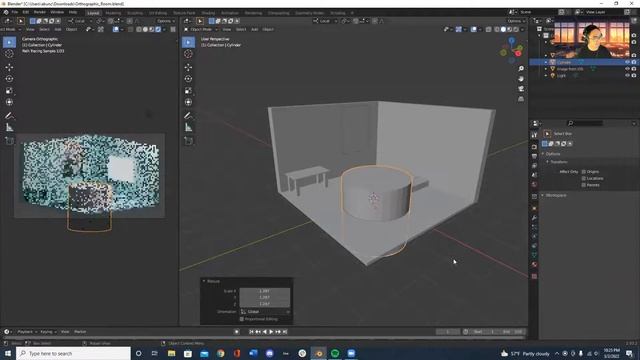The height and width of the screenshot is (360, 640).
Task: Select the Move tool in the left camera viewport
Action: (x=9, y=67)
